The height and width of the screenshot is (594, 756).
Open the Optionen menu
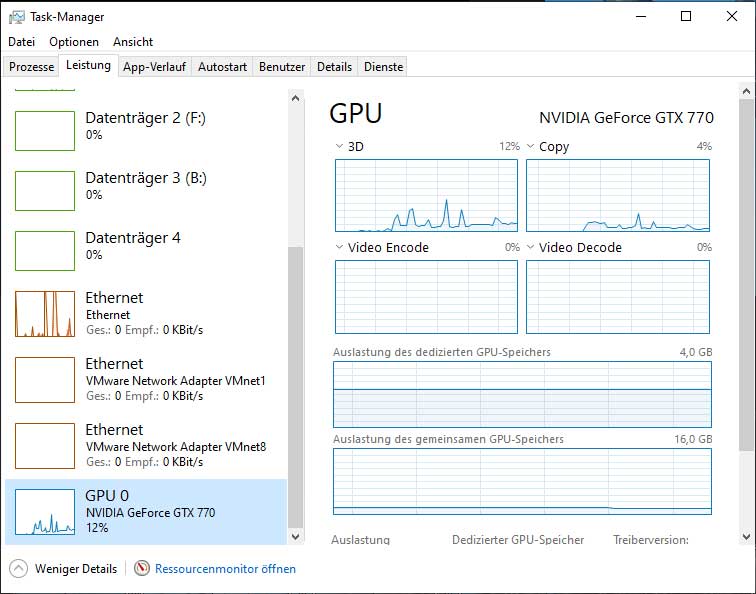coord(74,42)
